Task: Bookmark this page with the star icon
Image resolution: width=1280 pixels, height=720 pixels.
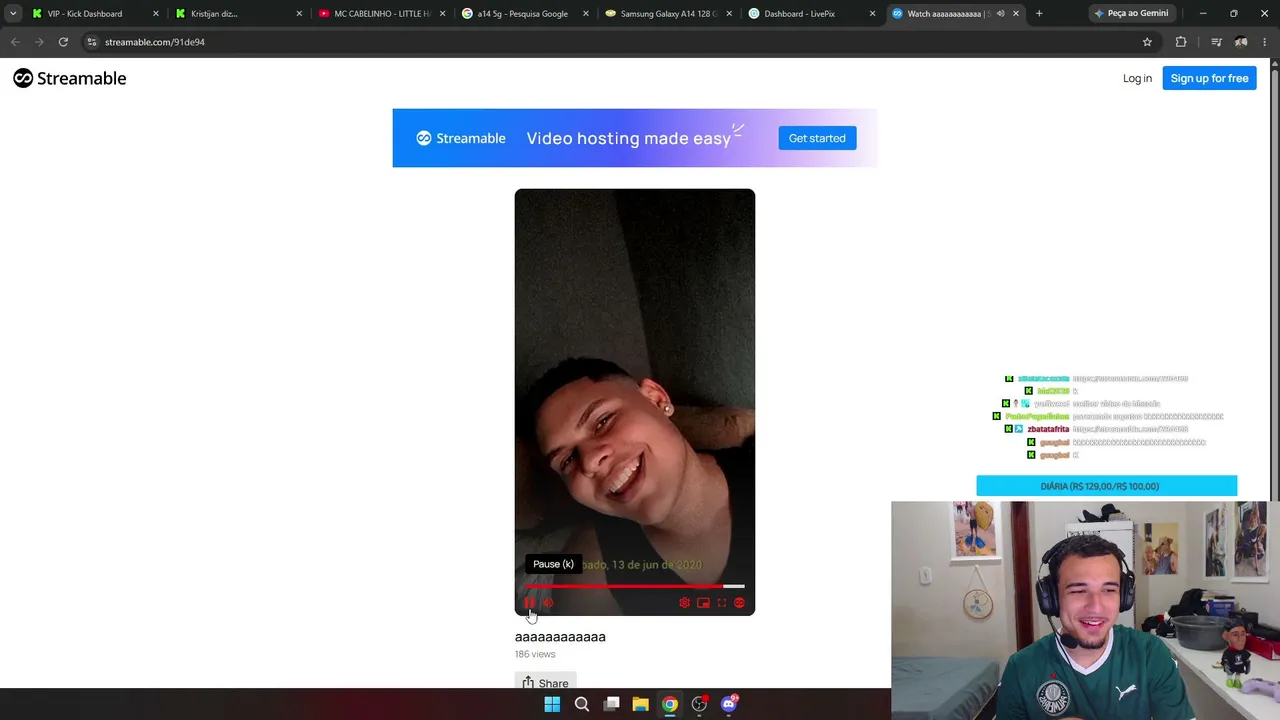Action: point(1147,42)
